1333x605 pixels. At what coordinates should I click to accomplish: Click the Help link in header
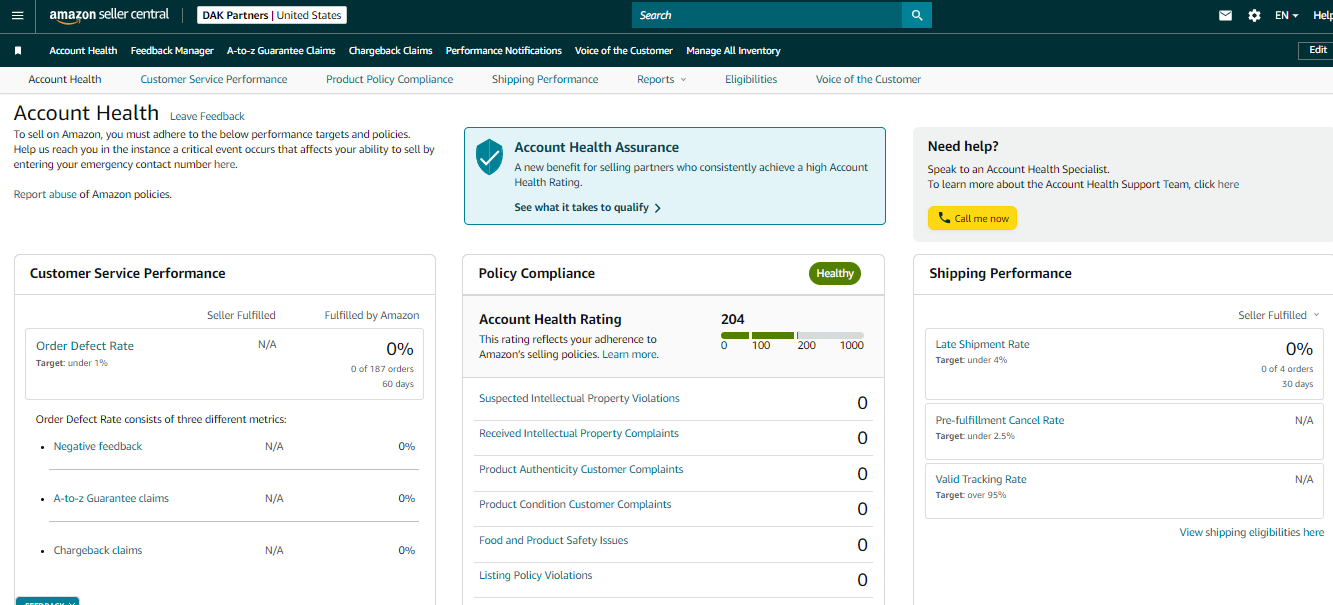tap(1322, 15)
